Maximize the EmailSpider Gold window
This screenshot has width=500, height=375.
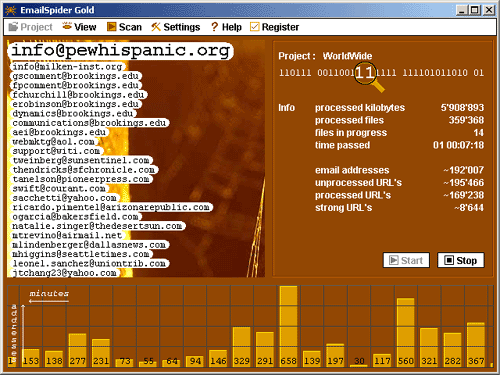click(475, 10)
